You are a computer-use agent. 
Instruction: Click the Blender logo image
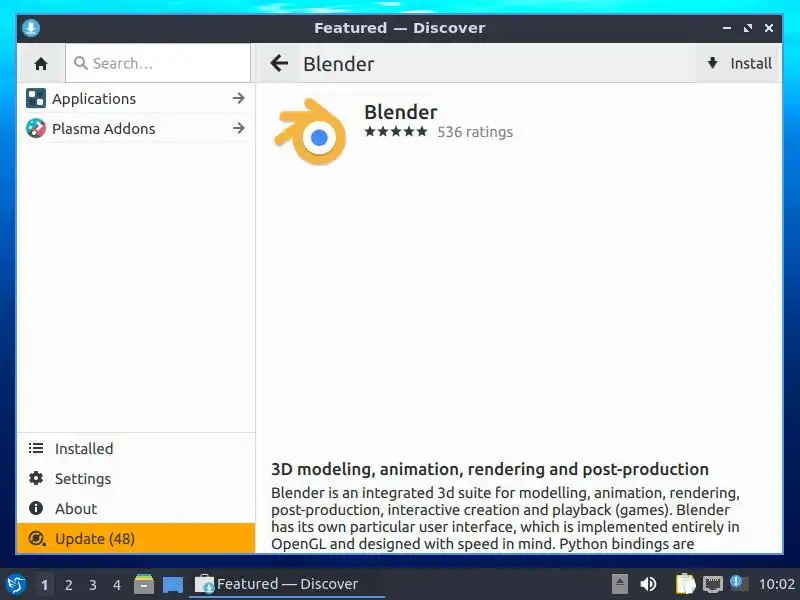310,132
